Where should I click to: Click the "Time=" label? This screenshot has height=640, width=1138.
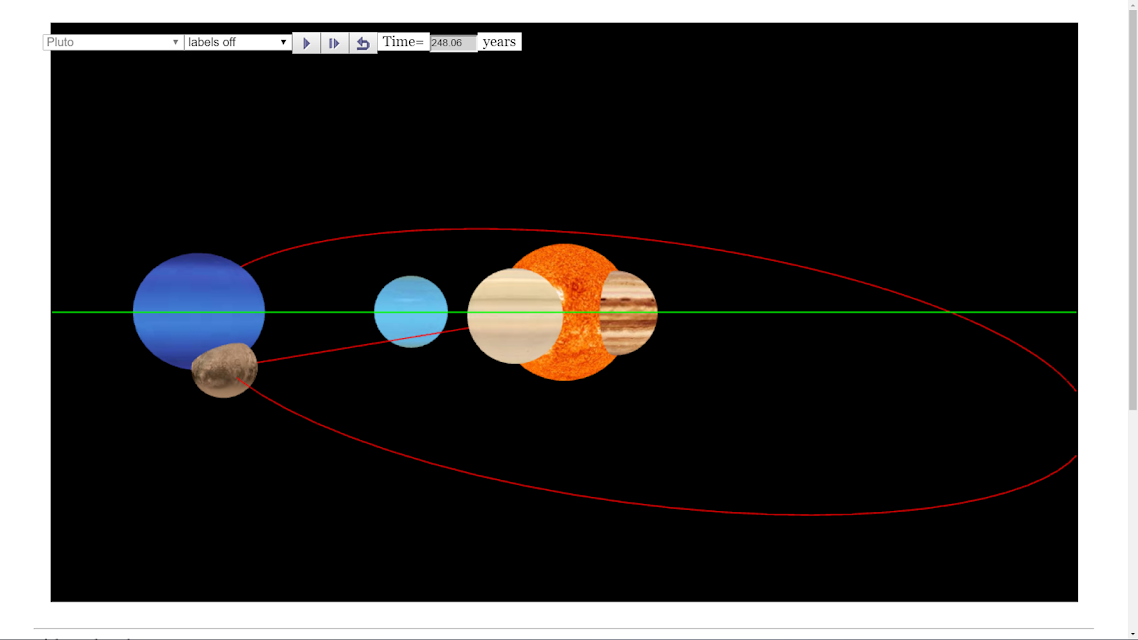pos(403,42)
